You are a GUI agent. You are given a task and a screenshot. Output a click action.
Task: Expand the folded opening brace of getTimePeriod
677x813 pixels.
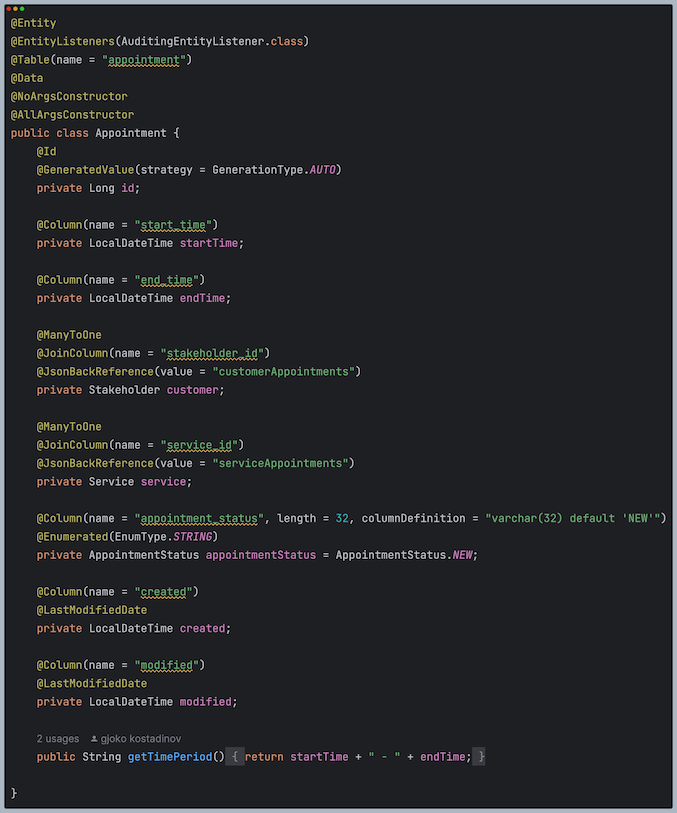point(235,757)
